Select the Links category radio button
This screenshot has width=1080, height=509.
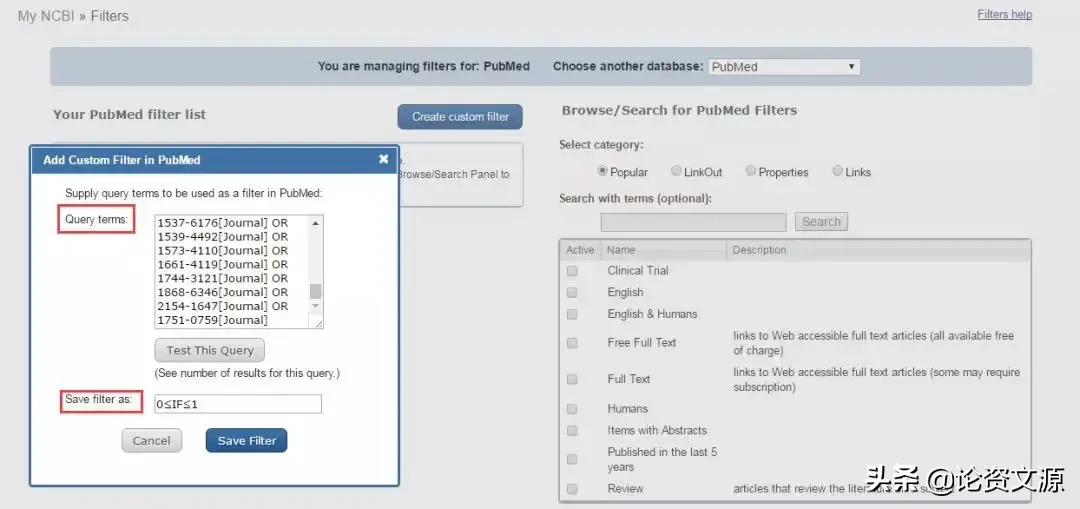click(838, 171)
